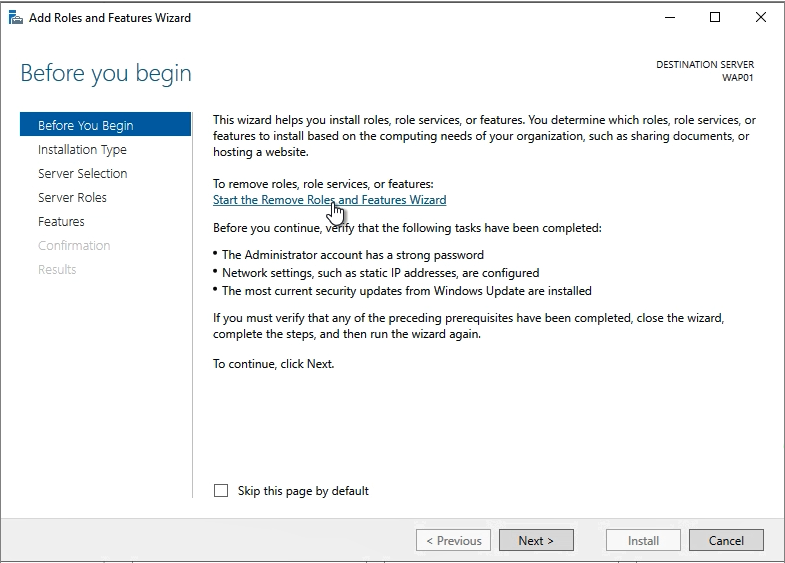785x563 pixels.
Task: Select the Before You Begin step
Action: click(x=106, y=125)
